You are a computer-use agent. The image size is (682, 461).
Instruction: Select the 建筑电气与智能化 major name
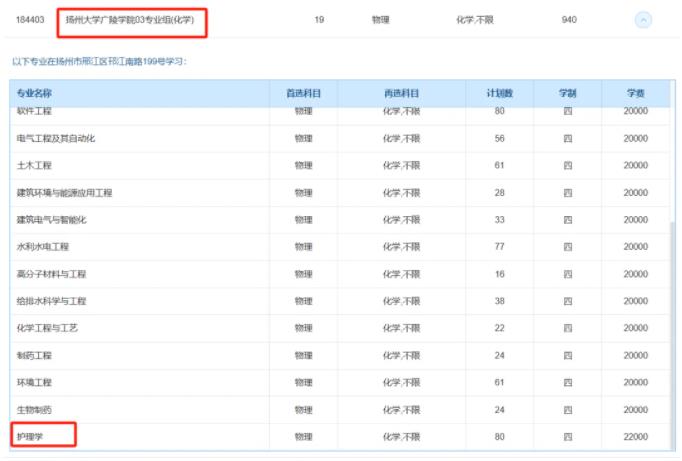coord(51,220)
